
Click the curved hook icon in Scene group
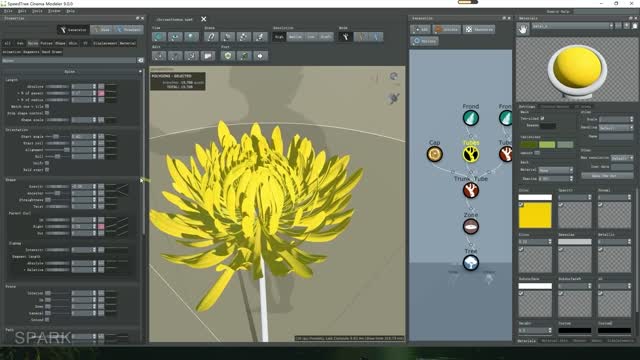[x=211, y=37]
